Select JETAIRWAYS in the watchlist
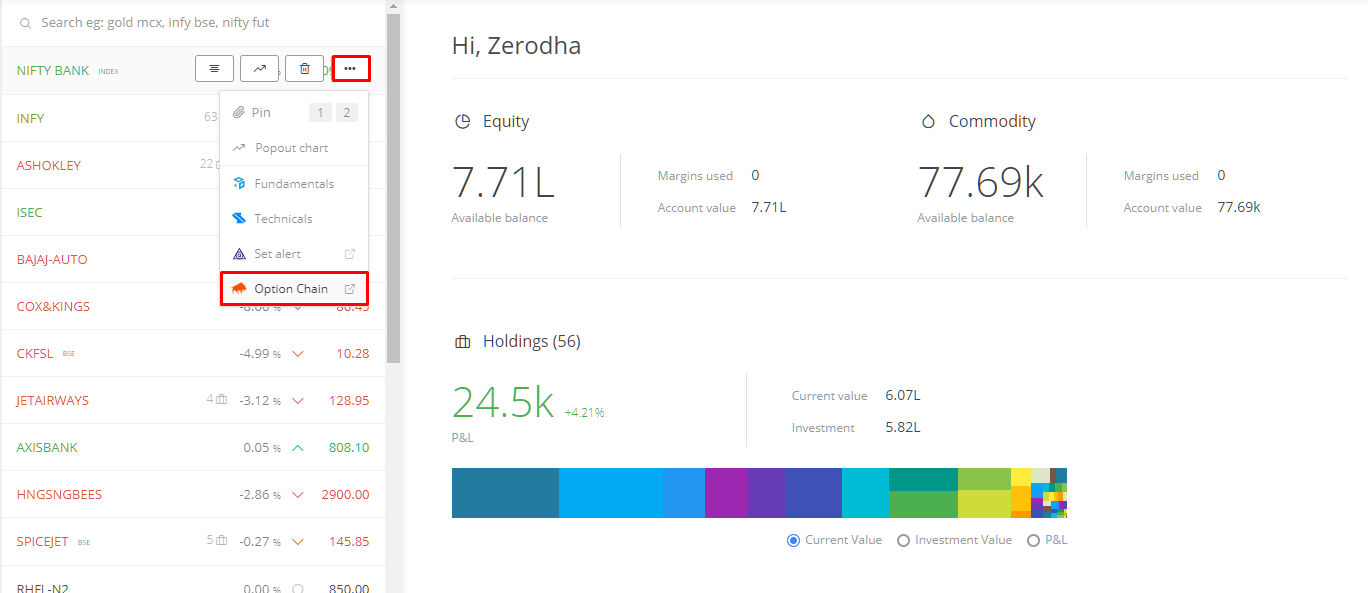Viewport: 1368px width, 593px height. [x=53, y=400]
